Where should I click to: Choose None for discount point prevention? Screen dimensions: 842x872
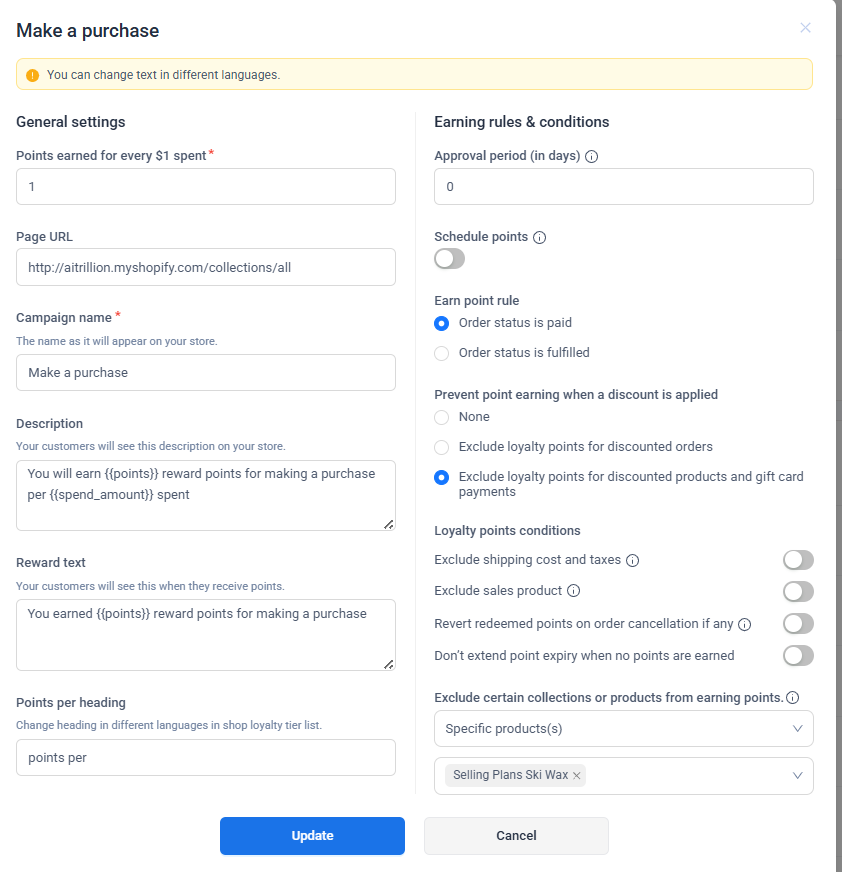tap(442, 417)
